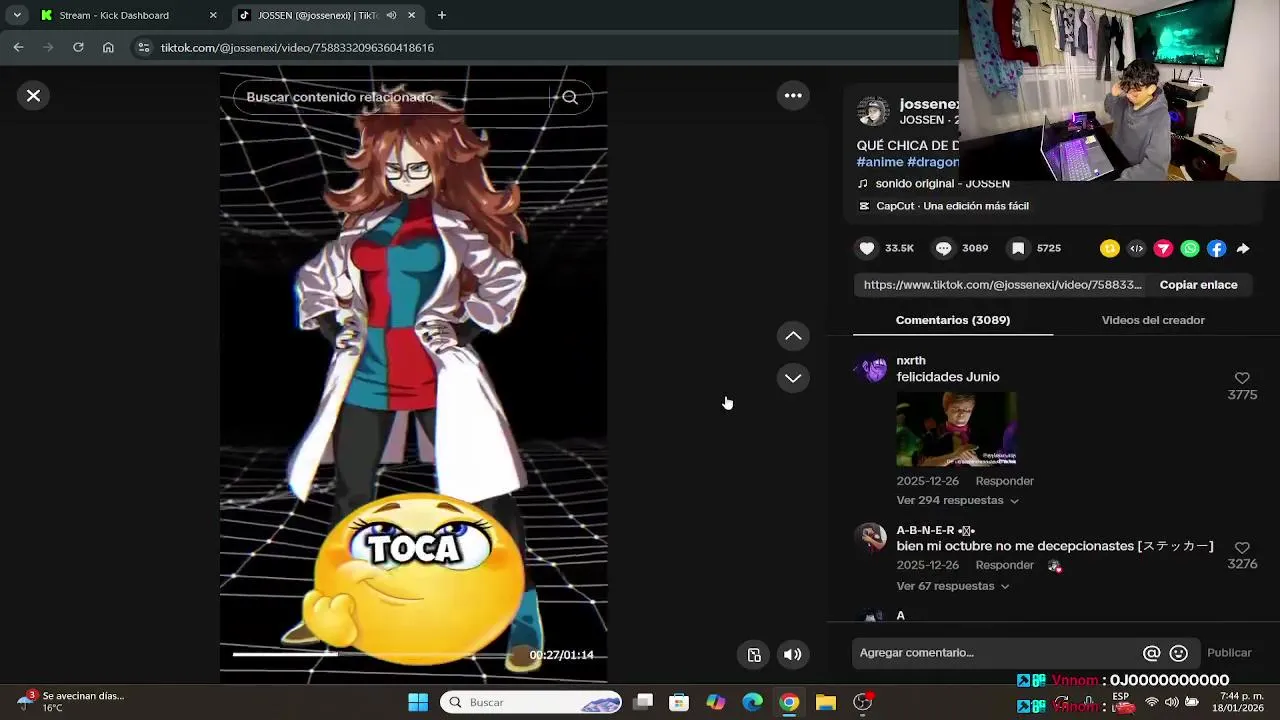Screen dimensions: 1280x720
Task: Go back in the browser
Action: click(18, 47)
